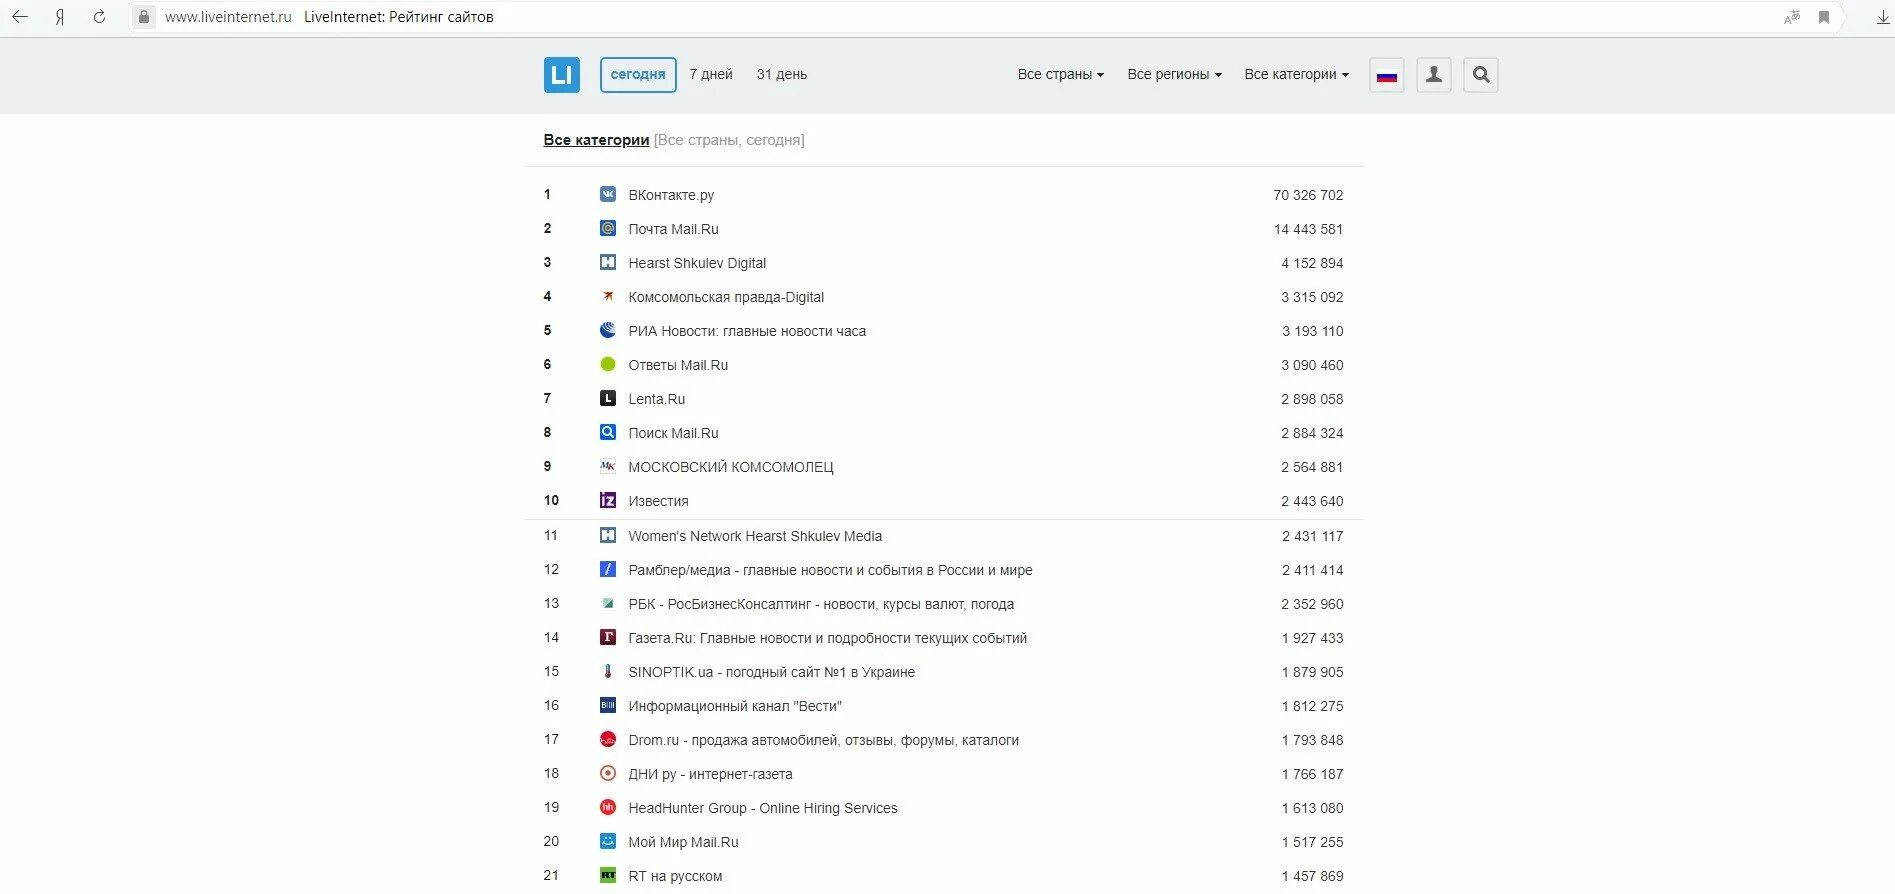Open the user account icon

pyautogui.click(x=1433, y=74)
